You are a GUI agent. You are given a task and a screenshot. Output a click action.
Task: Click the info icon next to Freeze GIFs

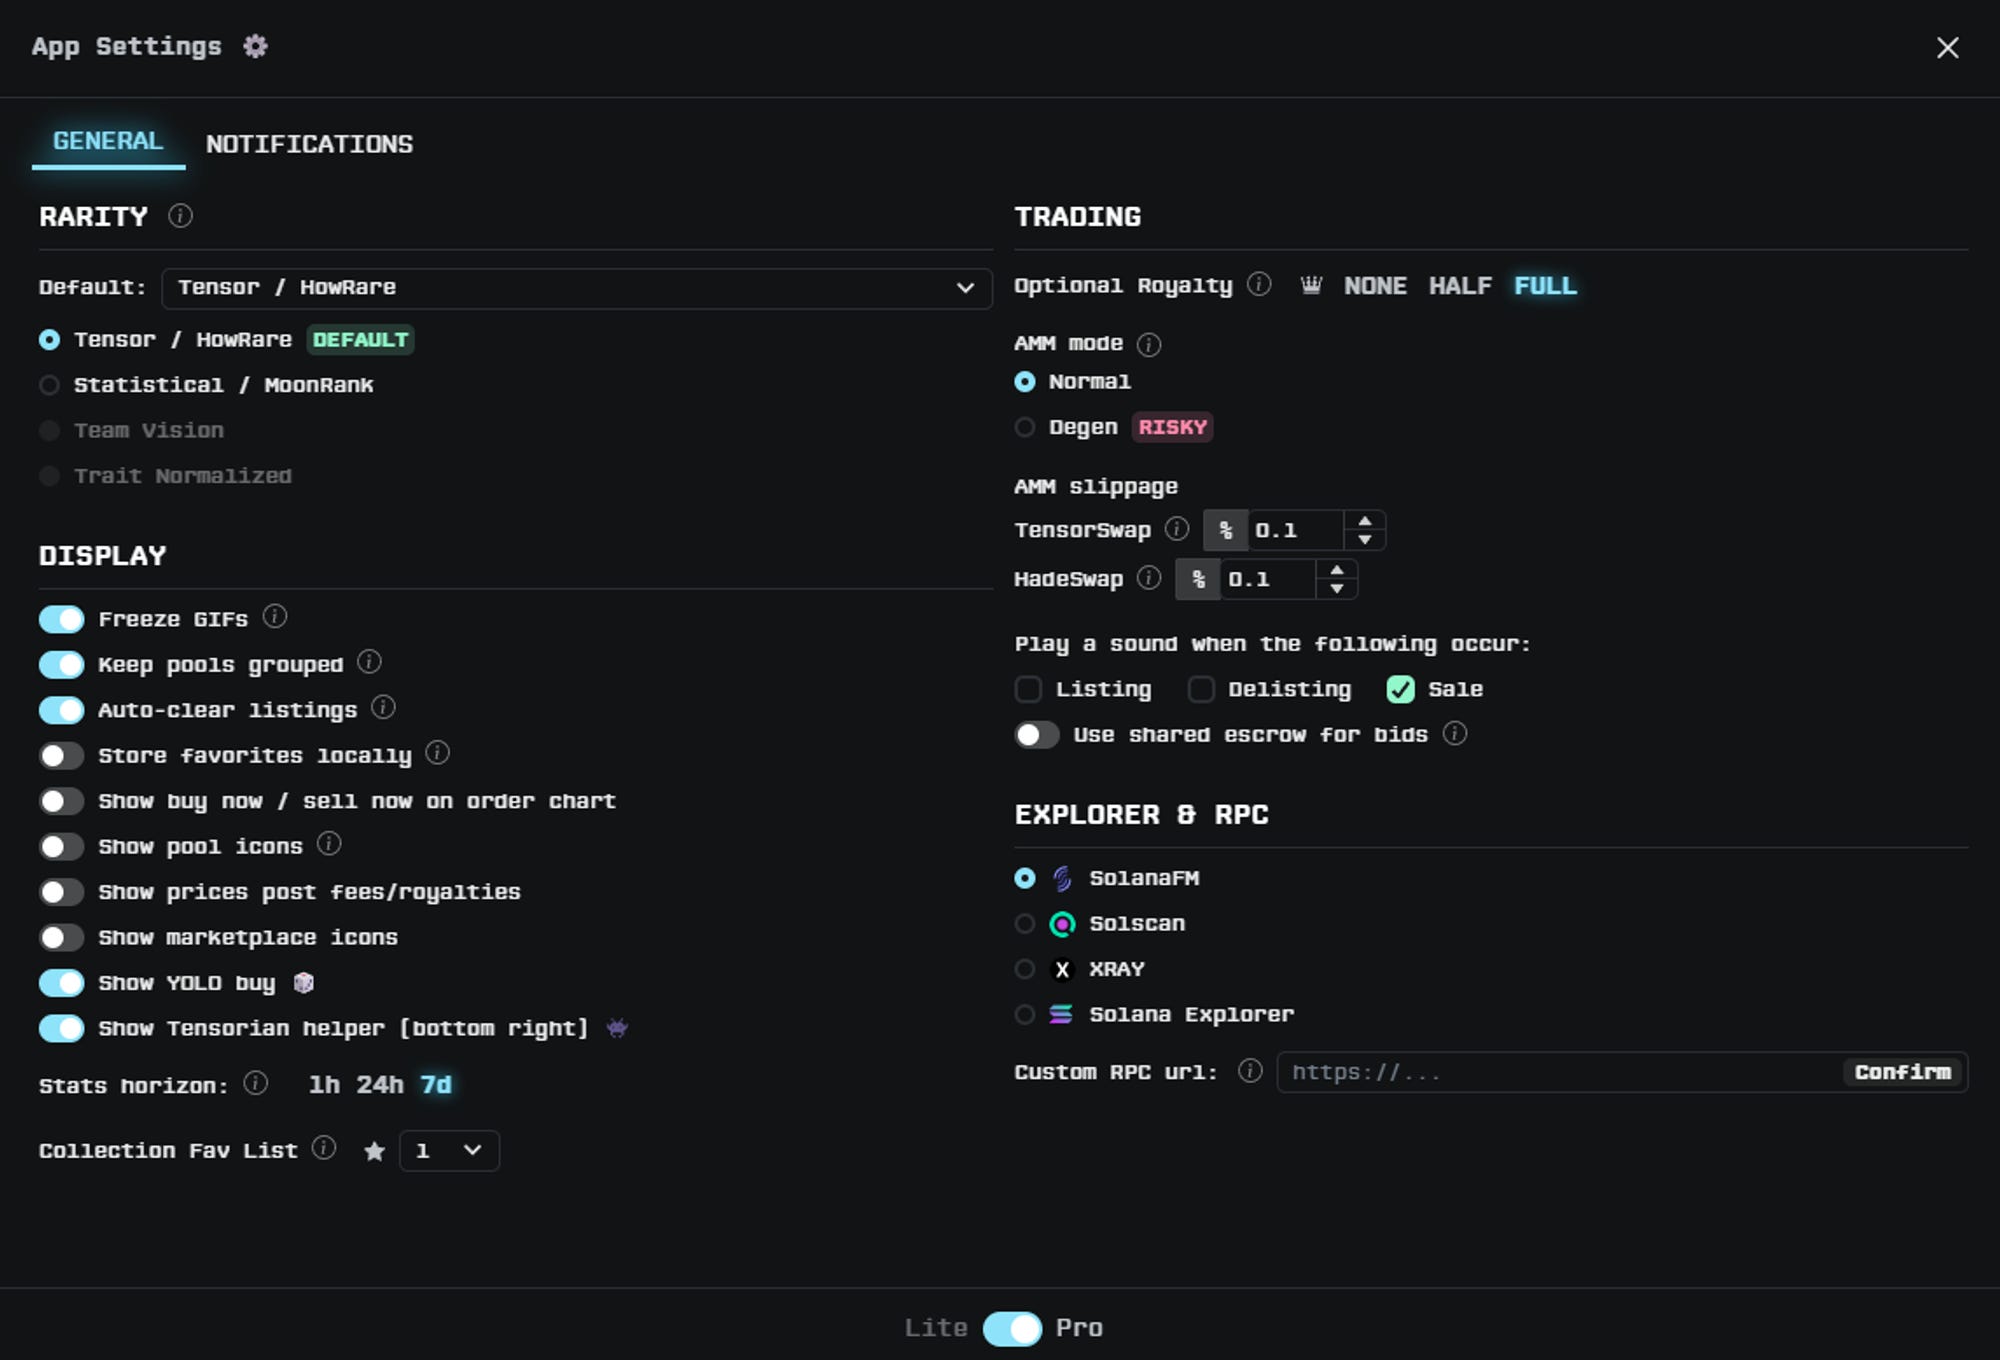pos(275,617)
